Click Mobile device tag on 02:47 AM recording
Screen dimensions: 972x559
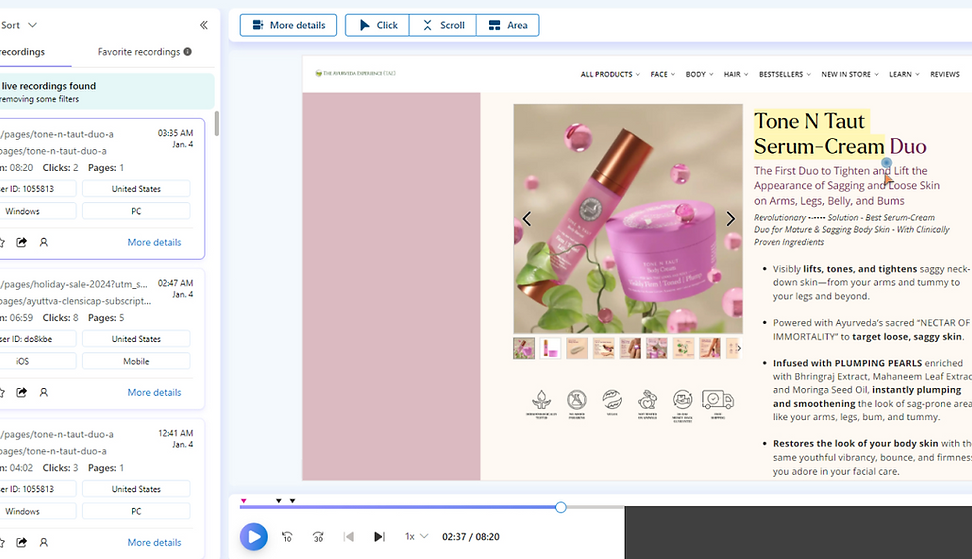coord(136,361)
